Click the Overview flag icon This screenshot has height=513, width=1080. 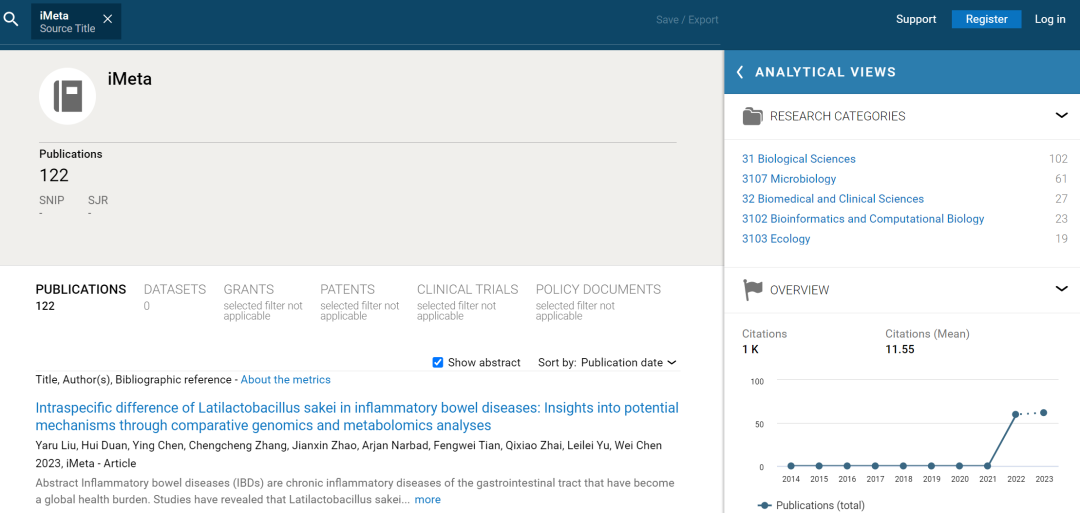[752, 290]
